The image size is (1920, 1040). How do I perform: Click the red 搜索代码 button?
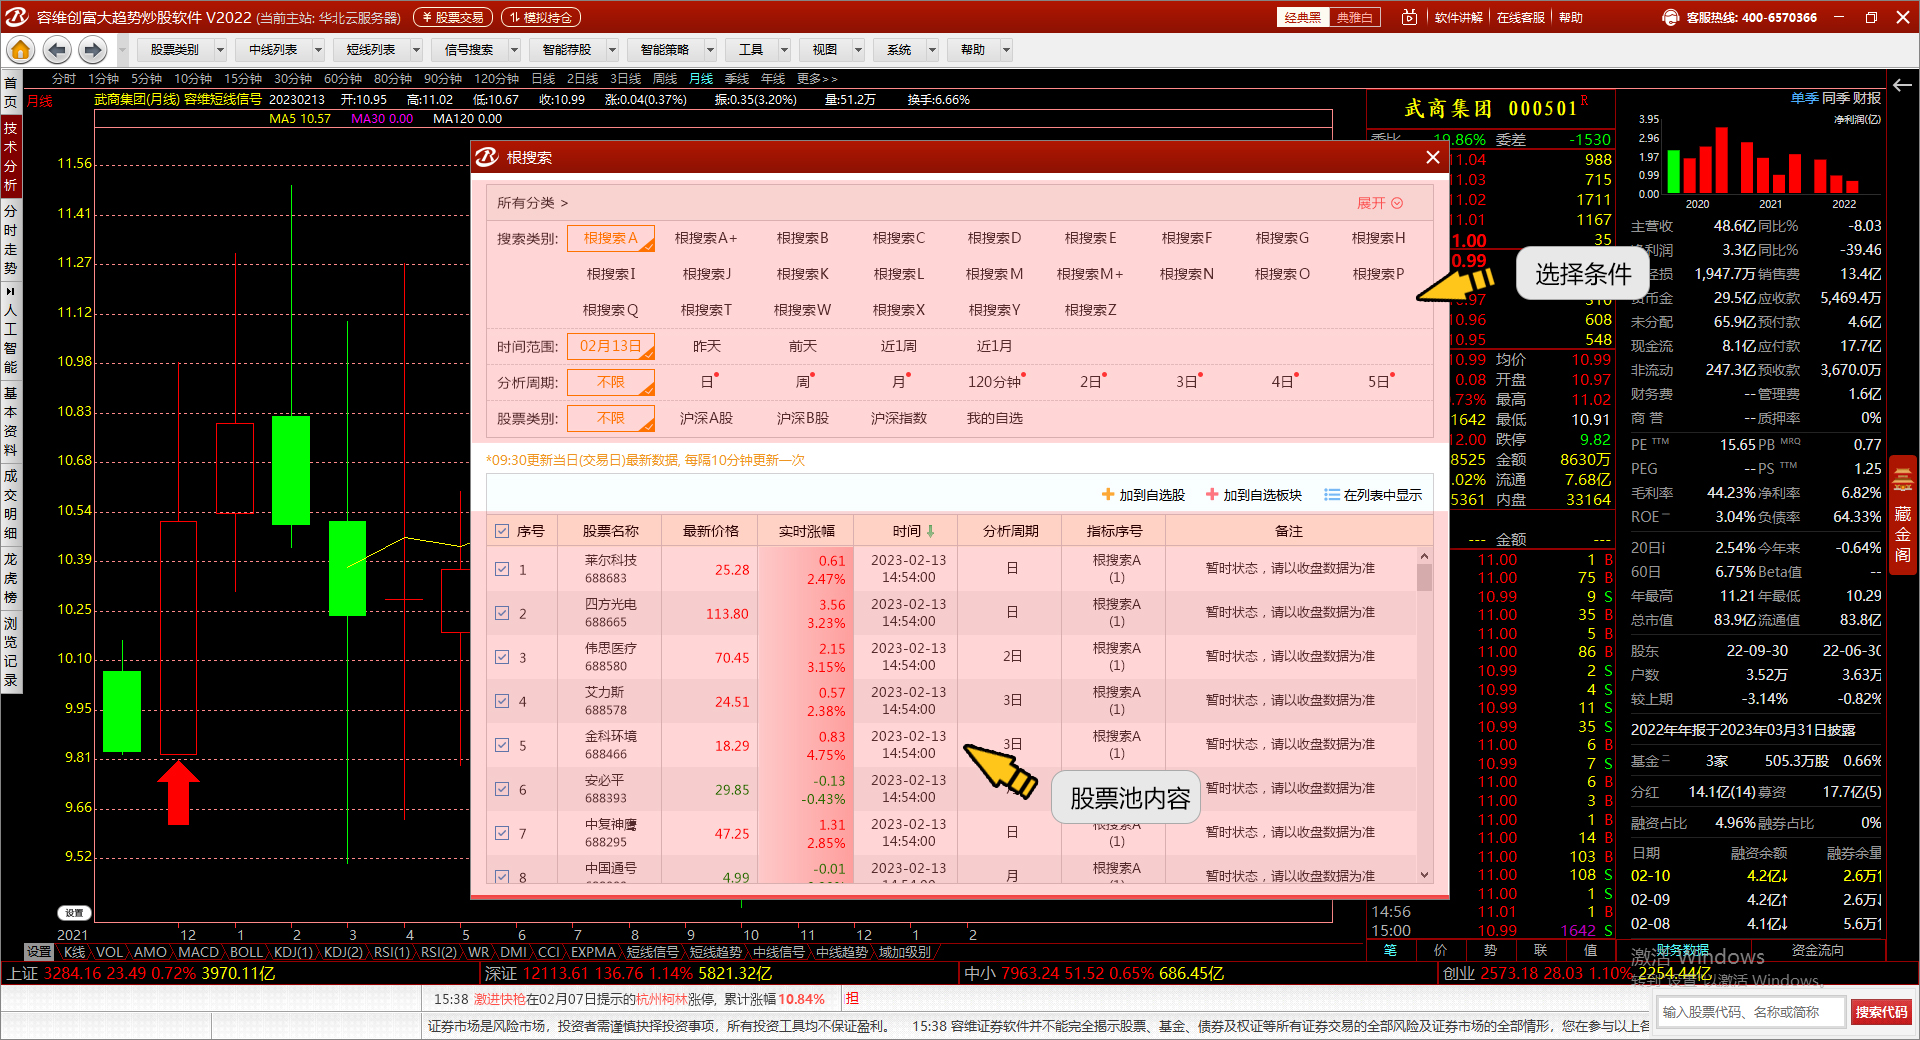1881,1012
